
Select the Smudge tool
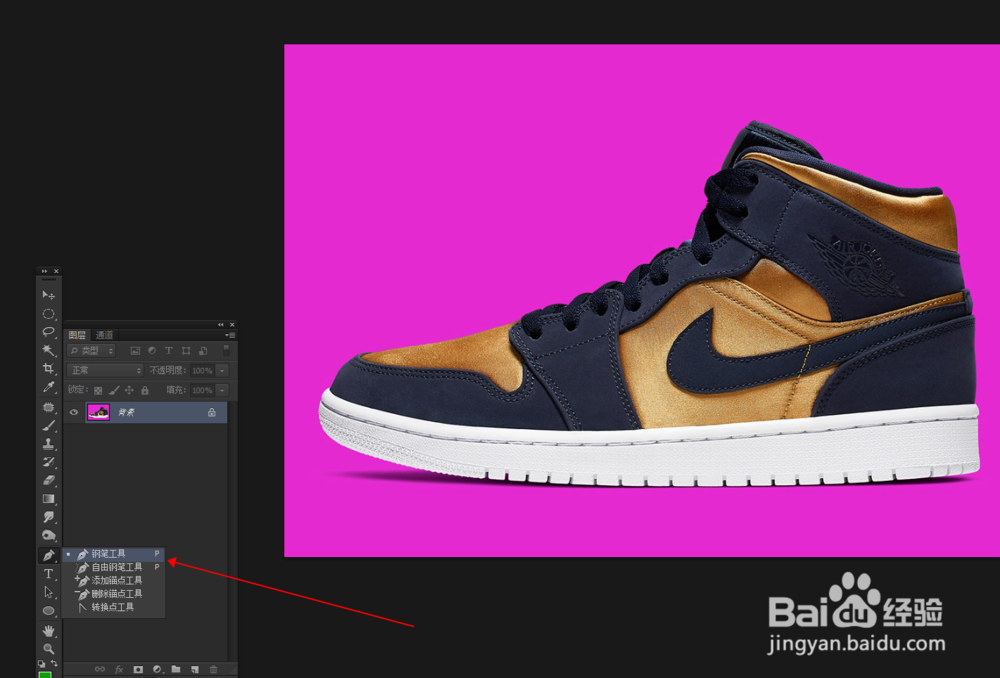[48, 517]
